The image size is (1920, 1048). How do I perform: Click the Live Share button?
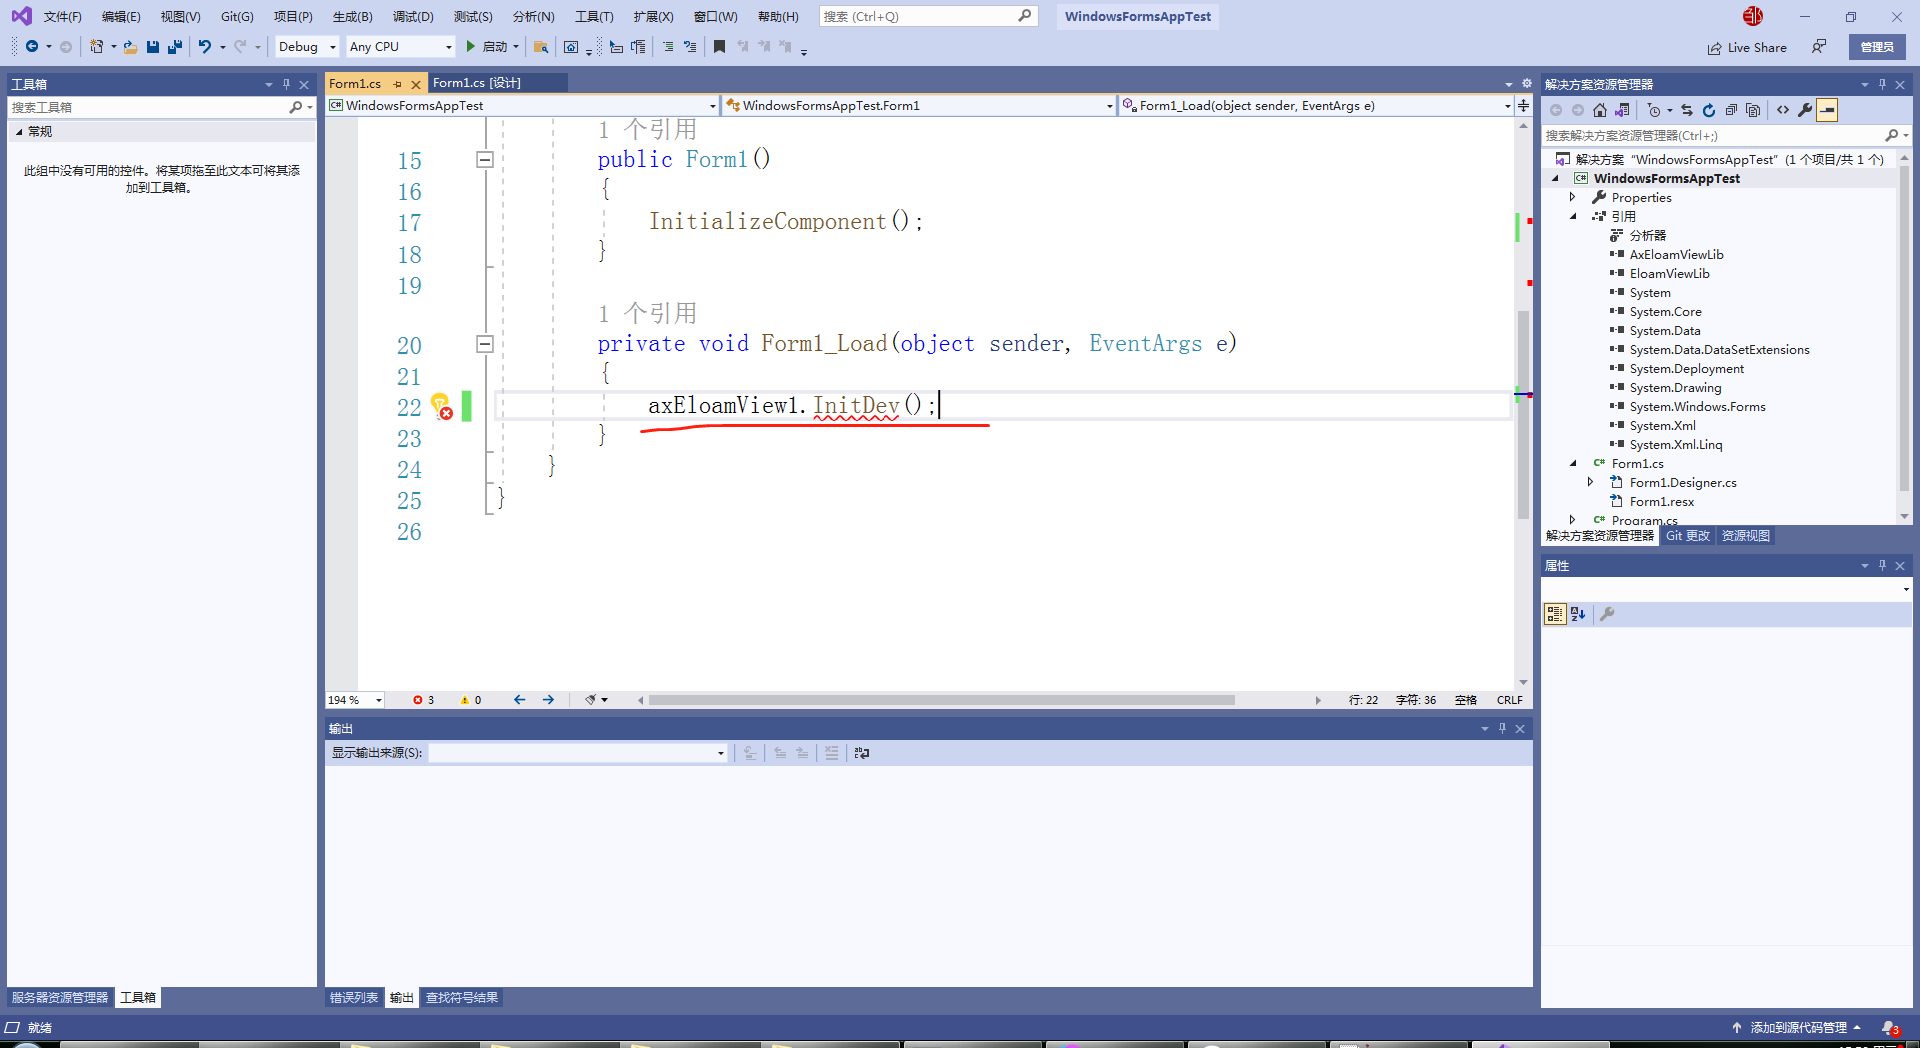1746,47
